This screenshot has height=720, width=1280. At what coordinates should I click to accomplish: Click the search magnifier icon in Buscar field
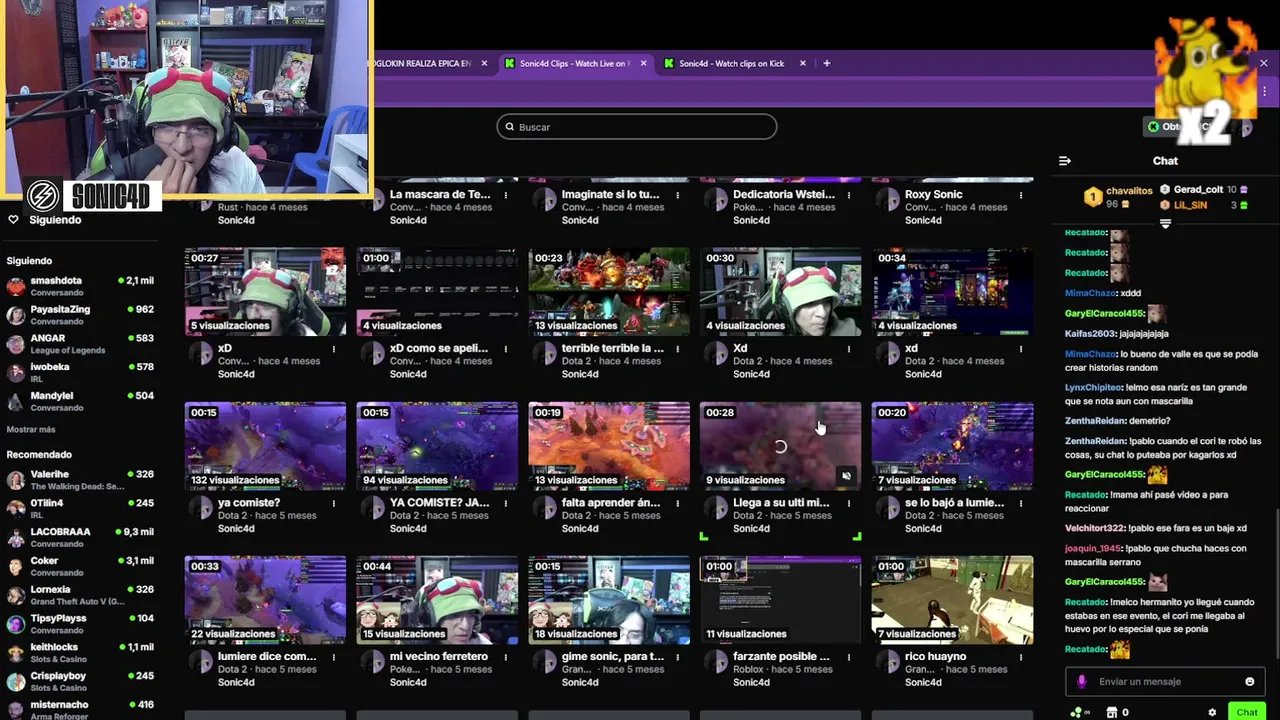[510, 127]
